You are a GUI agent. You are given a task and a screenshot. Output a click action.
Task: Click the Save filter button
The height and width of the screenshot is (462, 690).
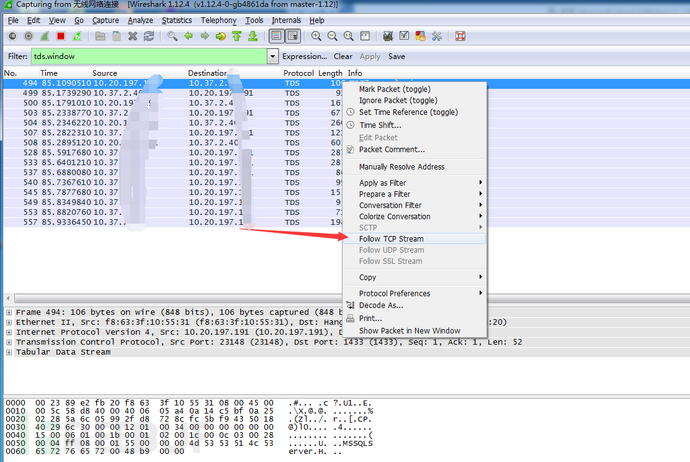pyautogui.click(x=396, y=56)
